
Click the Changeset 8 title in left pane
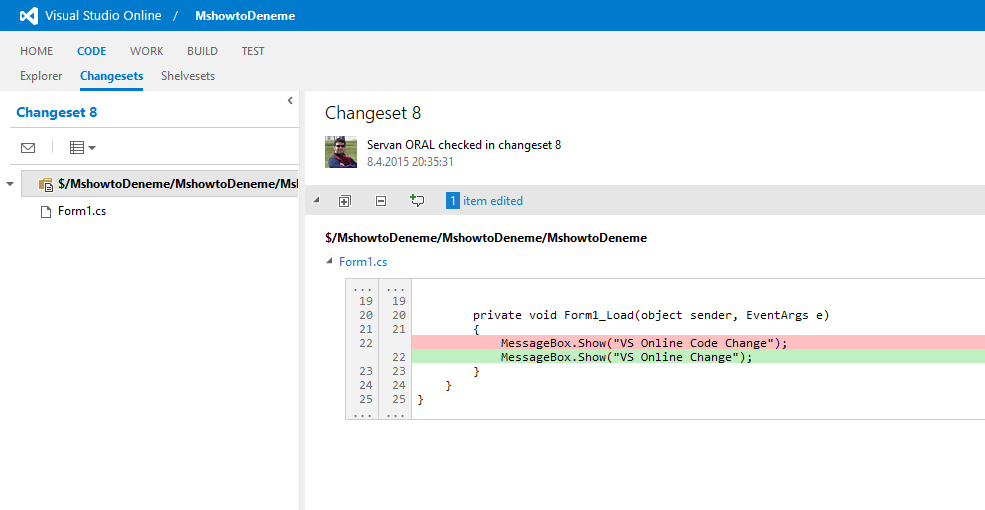pyautogui.click(x=57, y=112)
